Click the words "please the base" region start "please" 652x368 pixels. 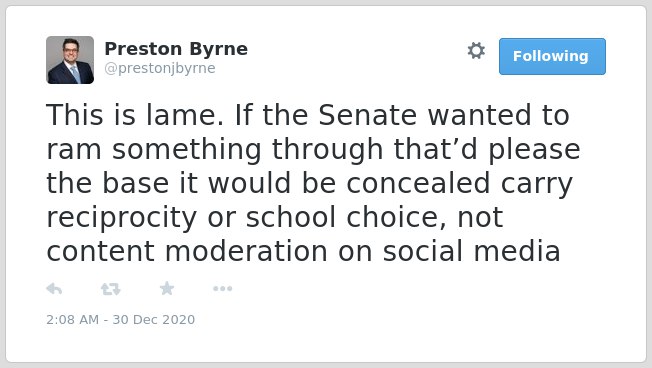click(534, 150)
